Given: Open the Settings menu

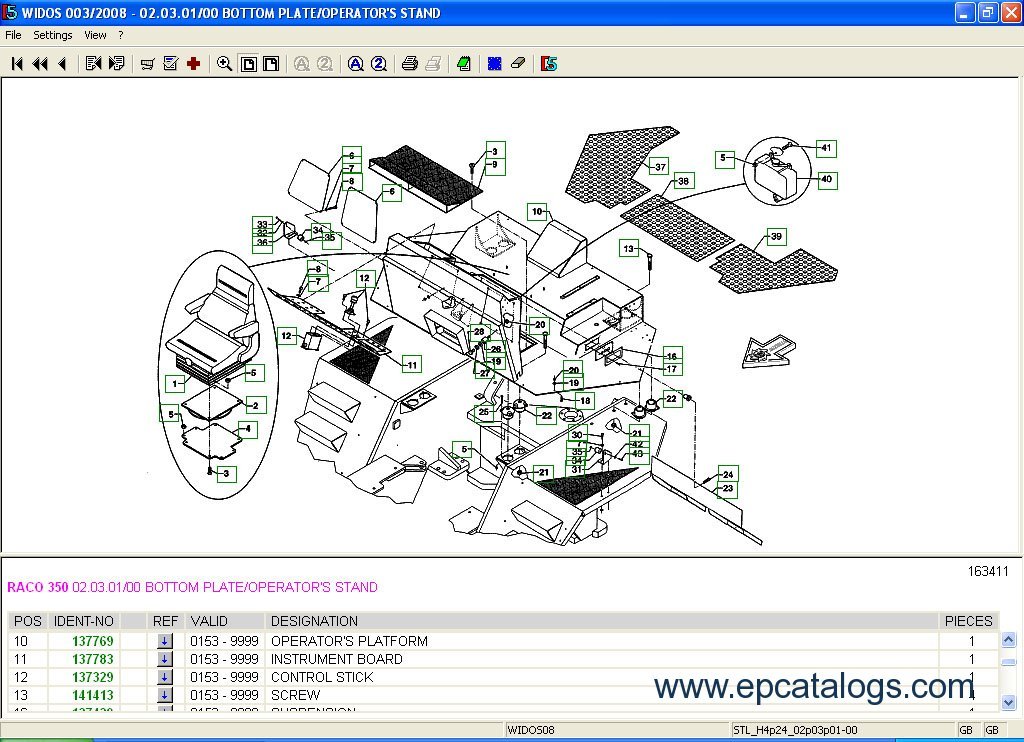Looking at the screenshot, I should pyautogui.click(x=53, y=35).
